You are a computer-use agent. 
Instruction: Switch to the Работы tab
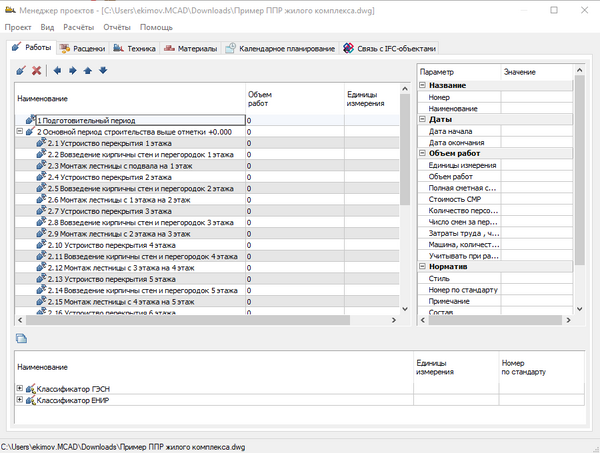pos(32,47)
